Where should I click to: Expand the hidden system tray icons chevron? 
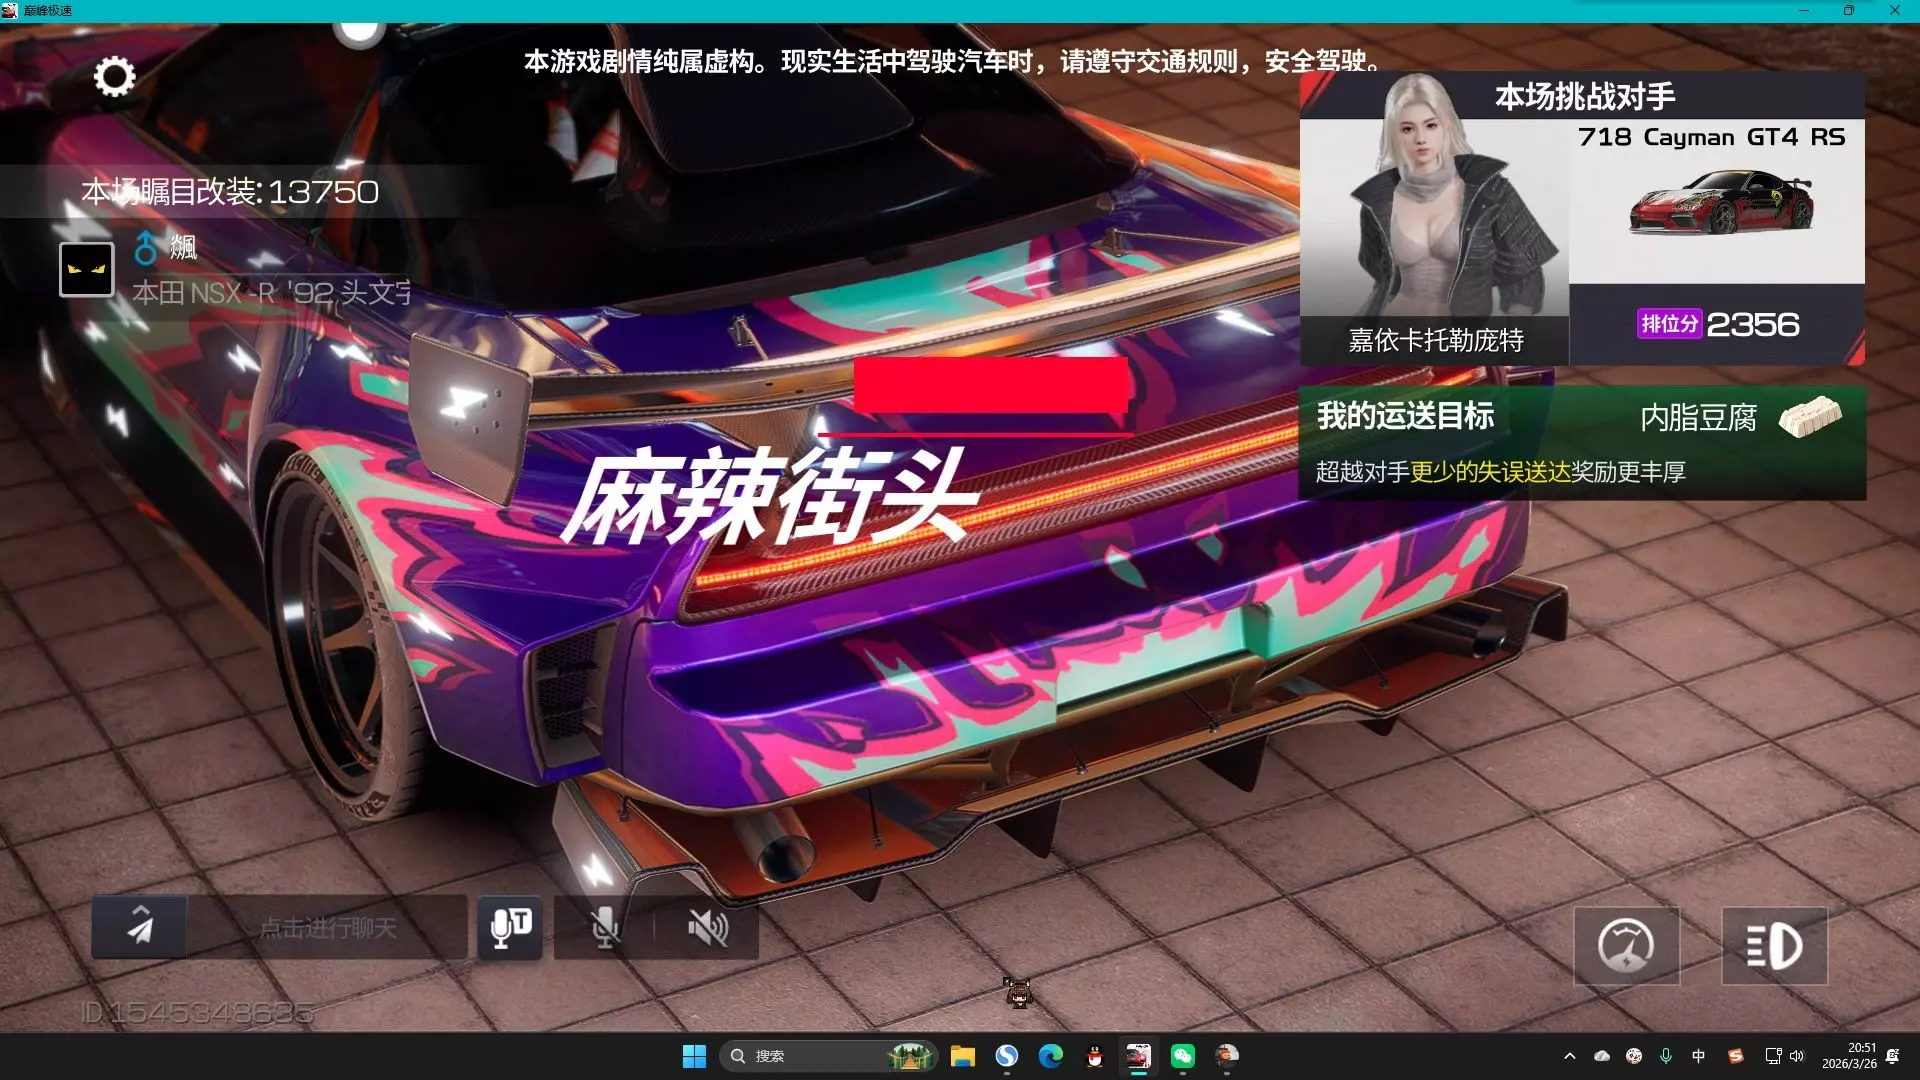click(1570, 1056)
